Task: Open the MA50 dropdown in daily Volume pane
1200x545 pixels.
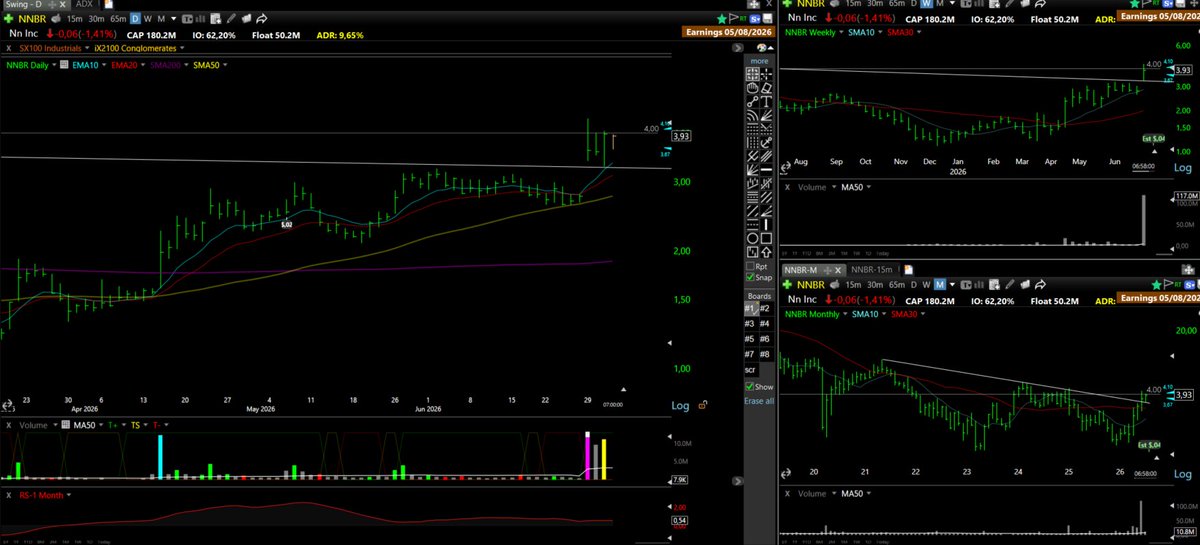Action: tap(101, 425)
